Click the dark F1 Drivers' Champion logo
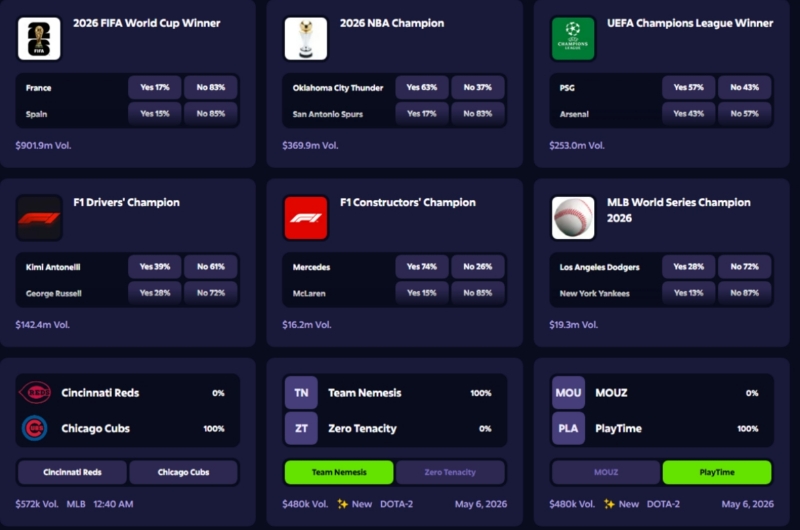This screenshot has height=530, width=800. tap(39, 218)
